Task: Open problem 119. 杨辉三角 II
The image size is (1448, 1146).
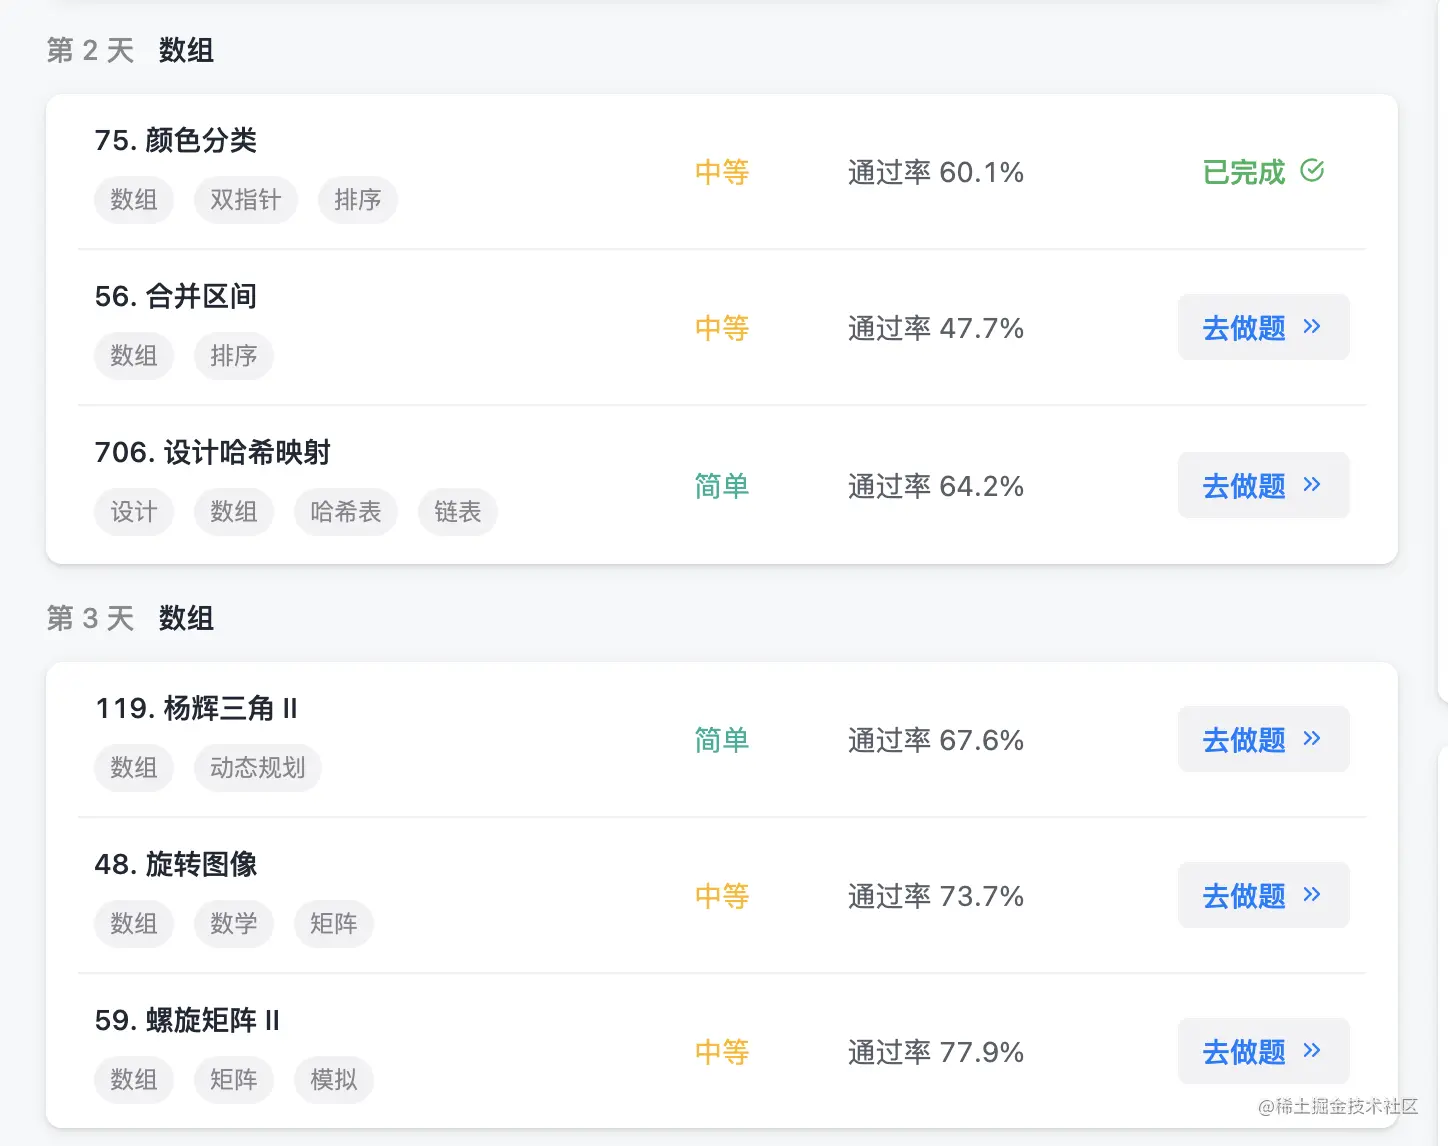Action: pos(196,708)
